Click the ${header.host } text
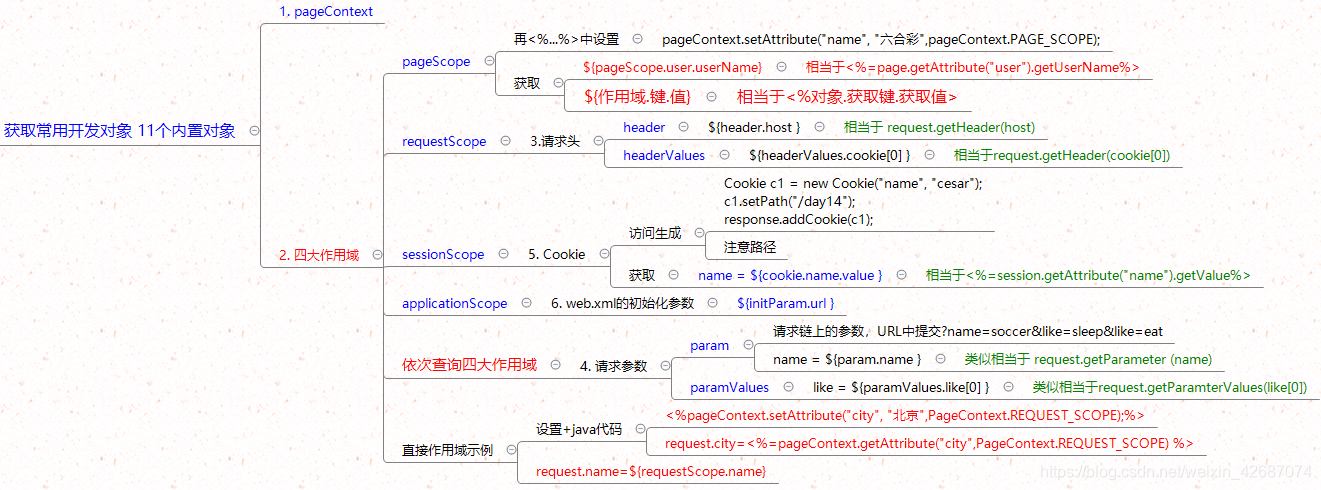Screen dimensions: 1321x490 [x=755, y=127]
